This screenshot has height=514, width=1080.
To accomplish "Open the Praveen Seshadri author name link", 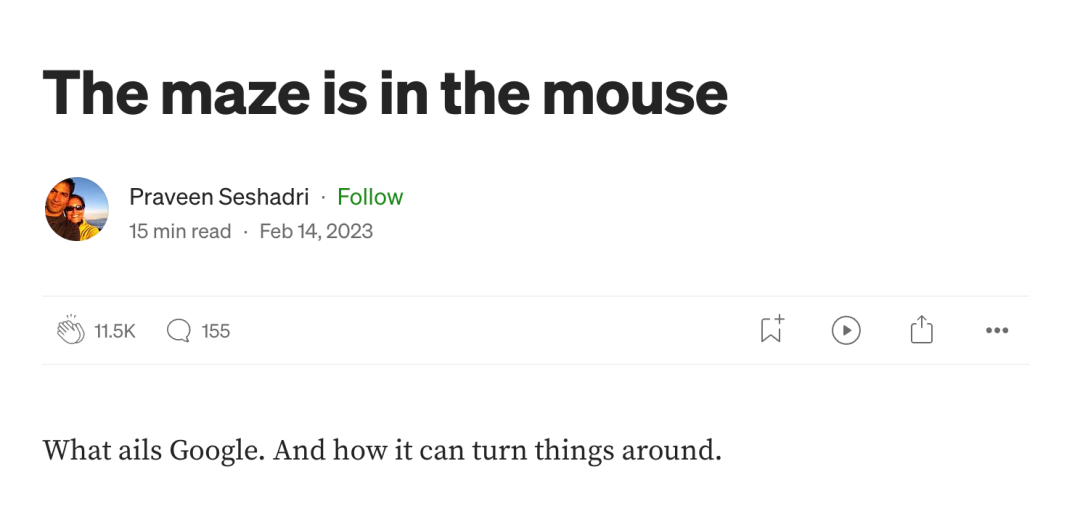I will 219,197.
